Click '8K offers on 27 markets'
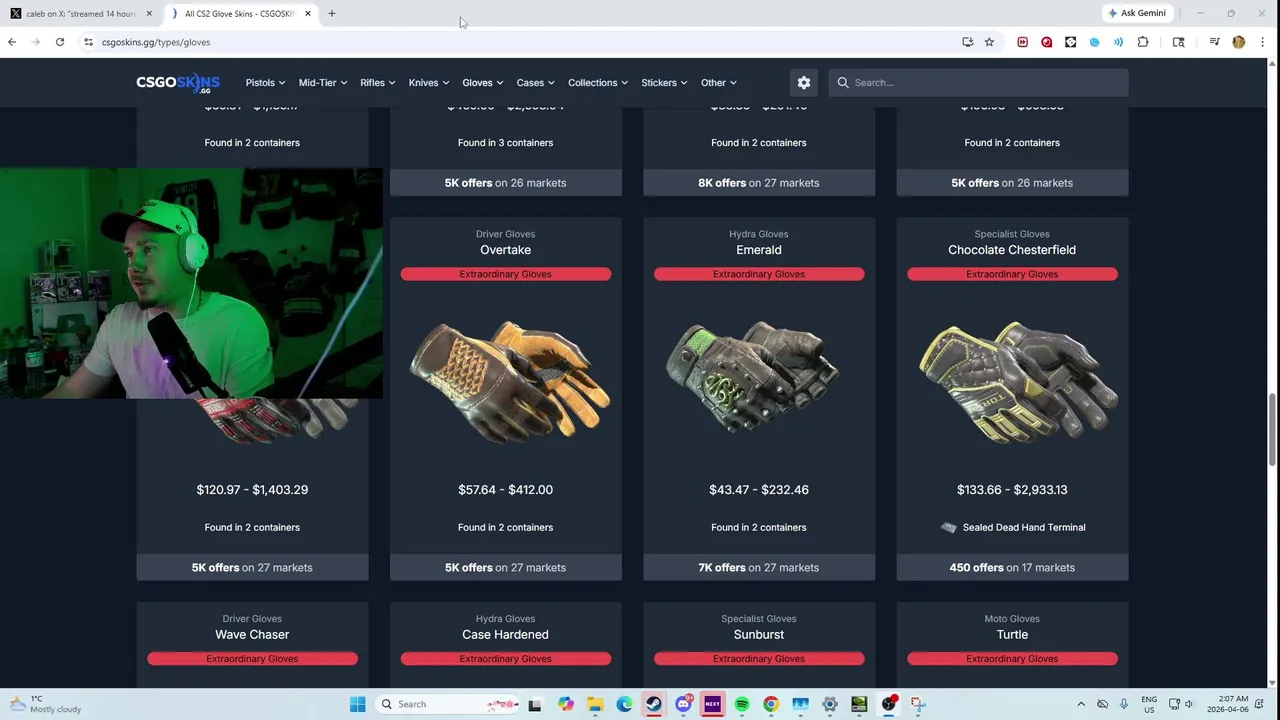Screen dimensions: 1280x720 coord(758,183)
